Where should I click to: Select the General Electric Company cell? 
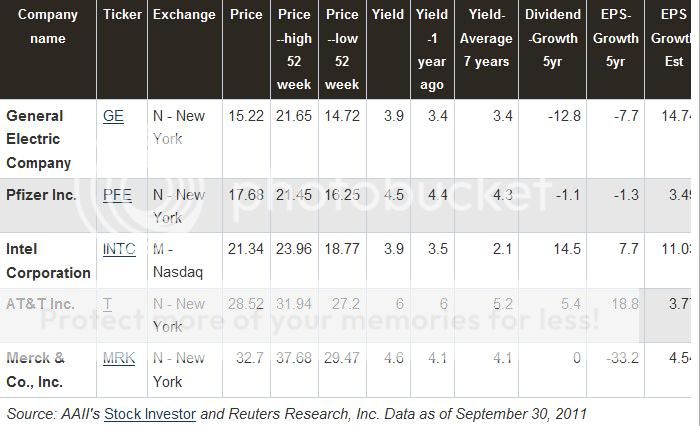39,139
